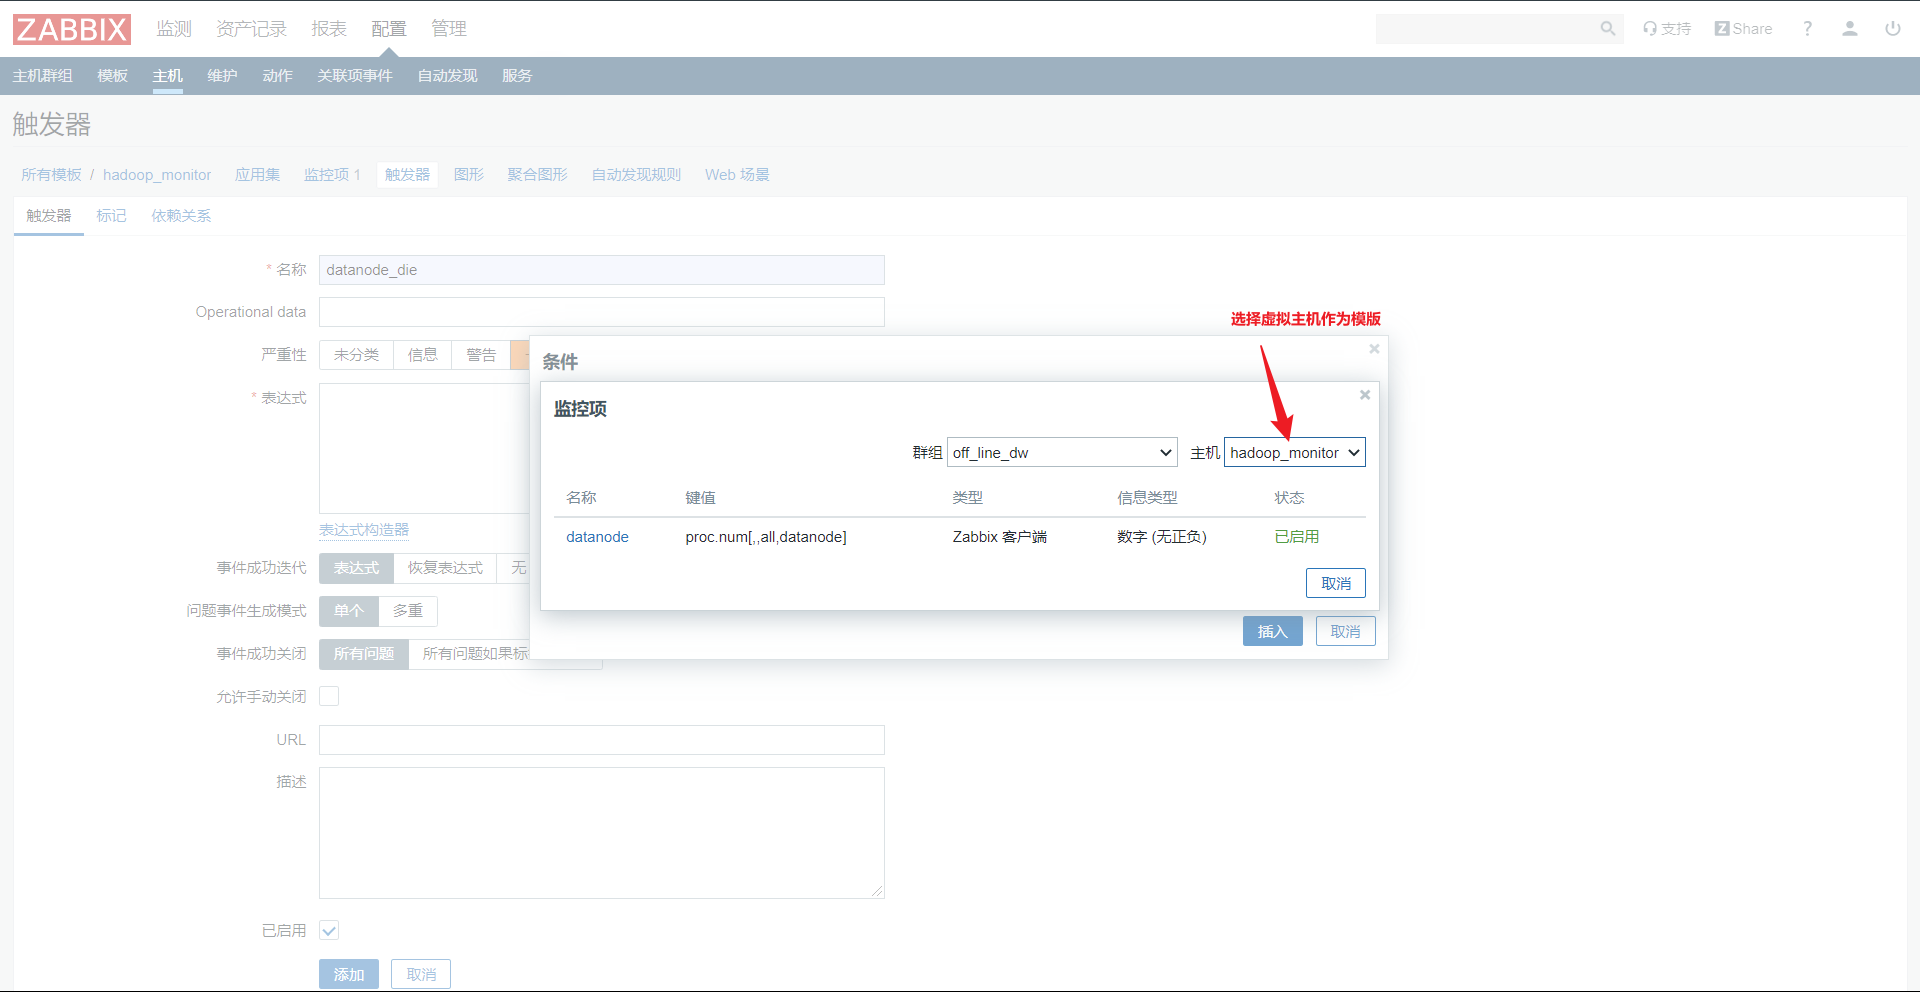Toggle the 已启用 checkbox
The width and height of the screenshot is (1920, 992).
pyautogui.click(x=329, y=930)
